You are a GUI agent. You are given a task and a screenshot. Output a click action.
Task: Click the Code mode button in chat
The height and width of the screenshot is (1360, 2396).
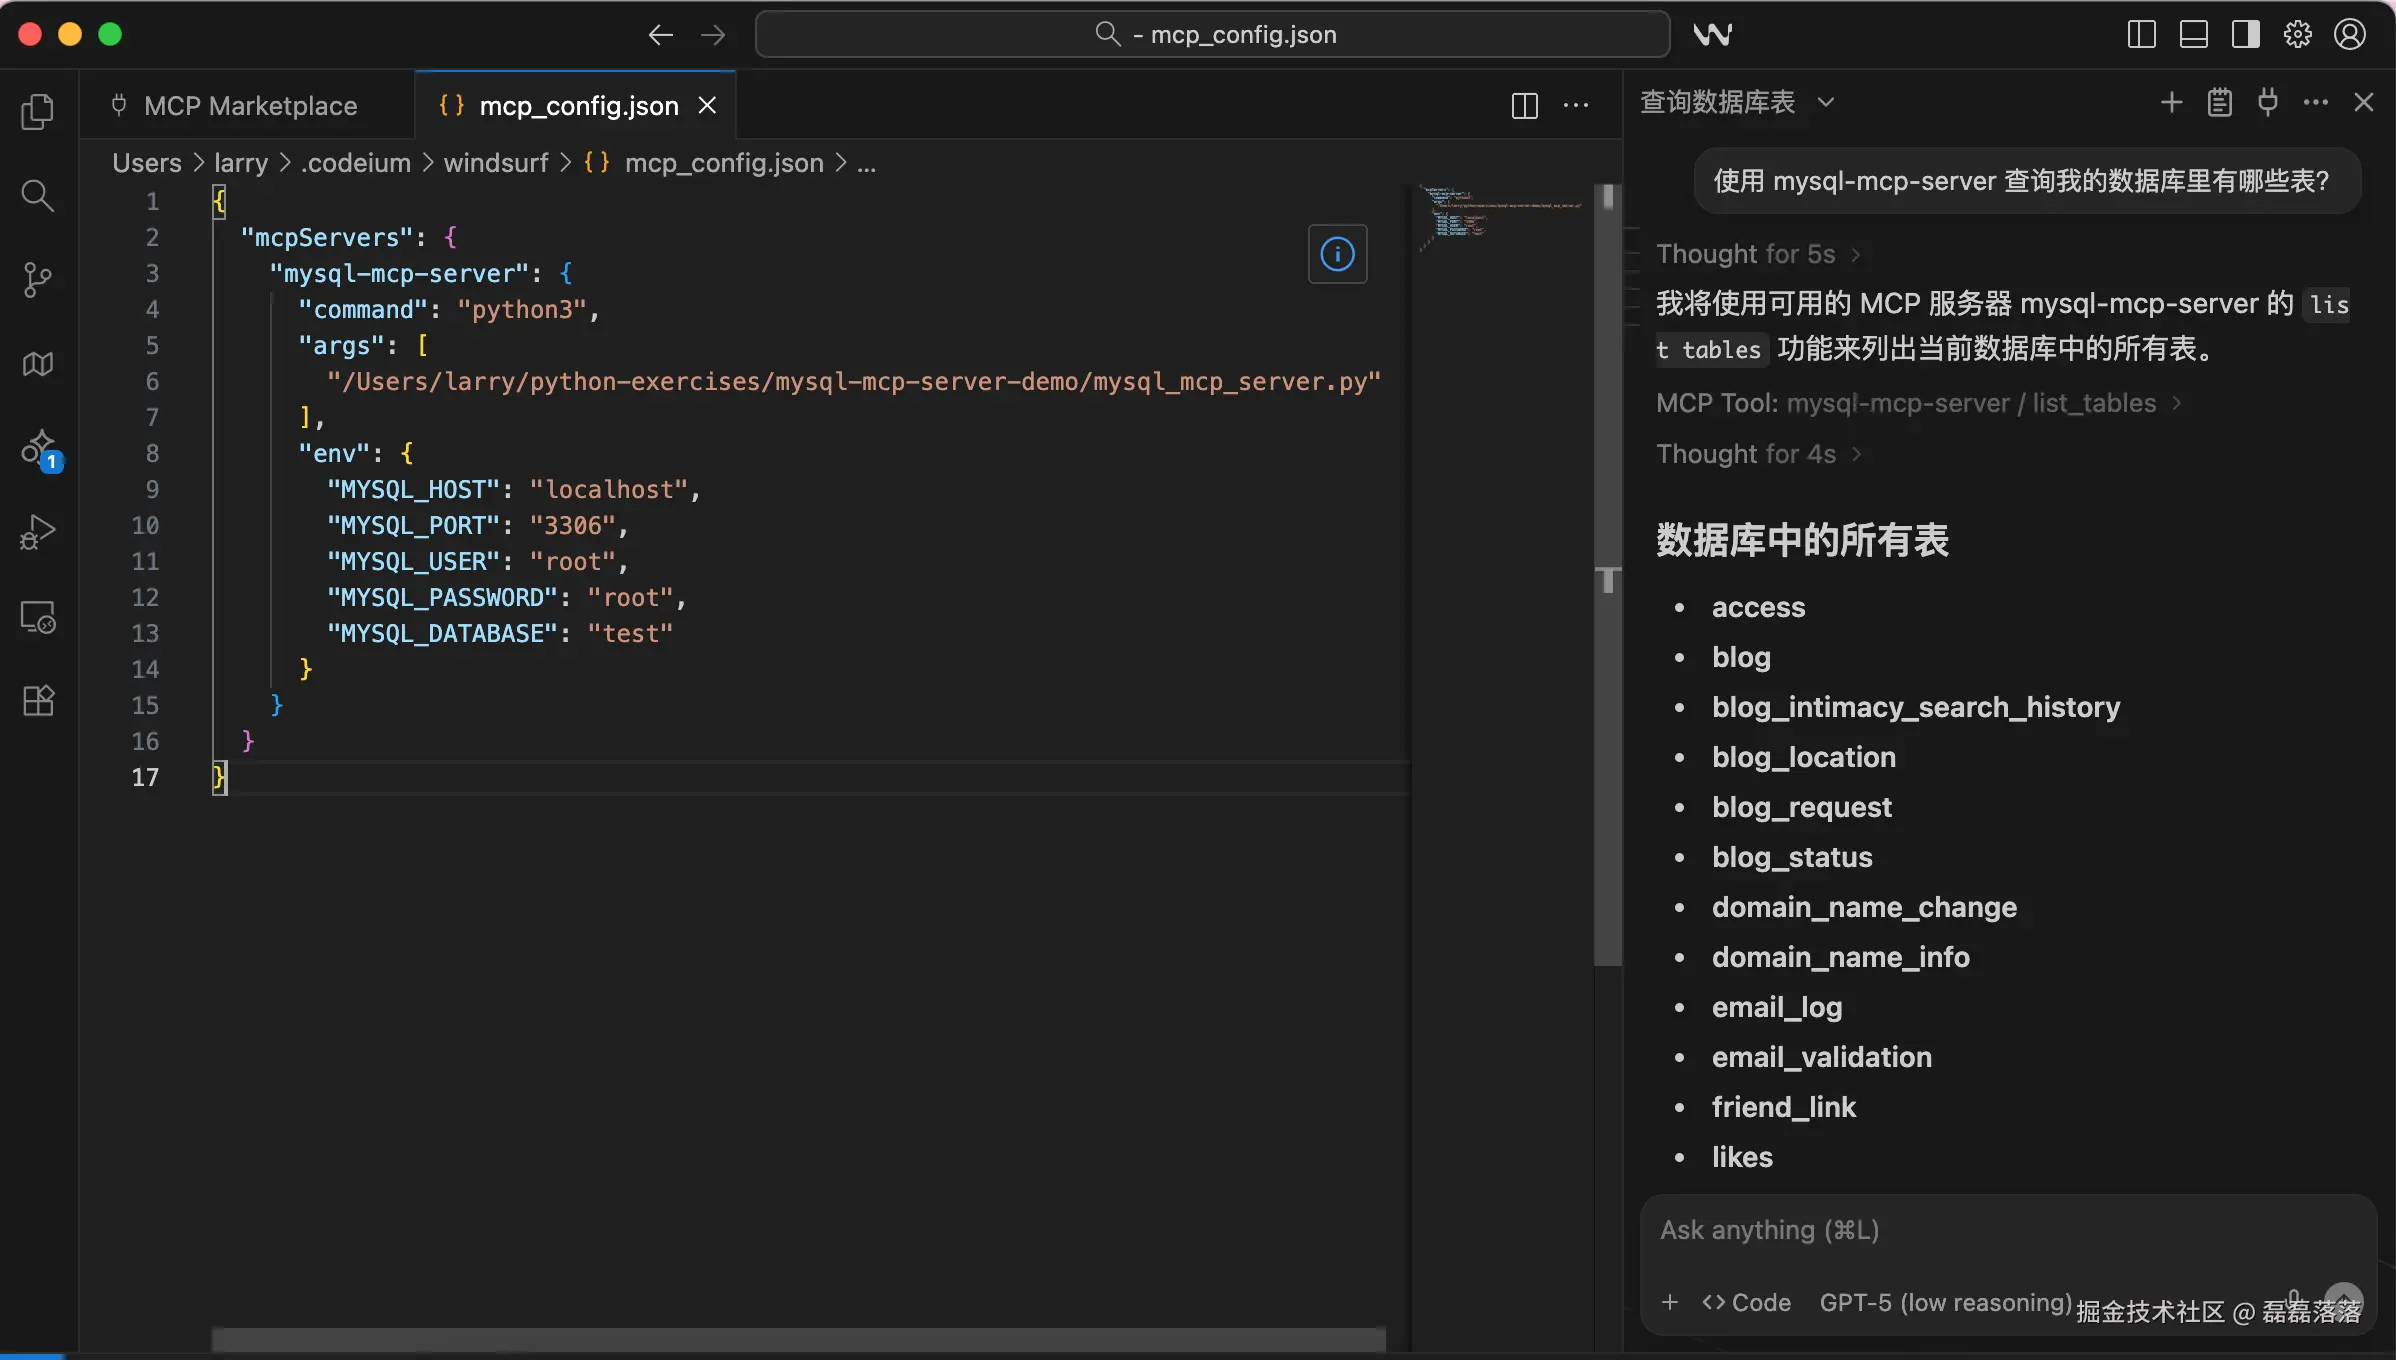pyautogui.click(x=1746, y=1302)
